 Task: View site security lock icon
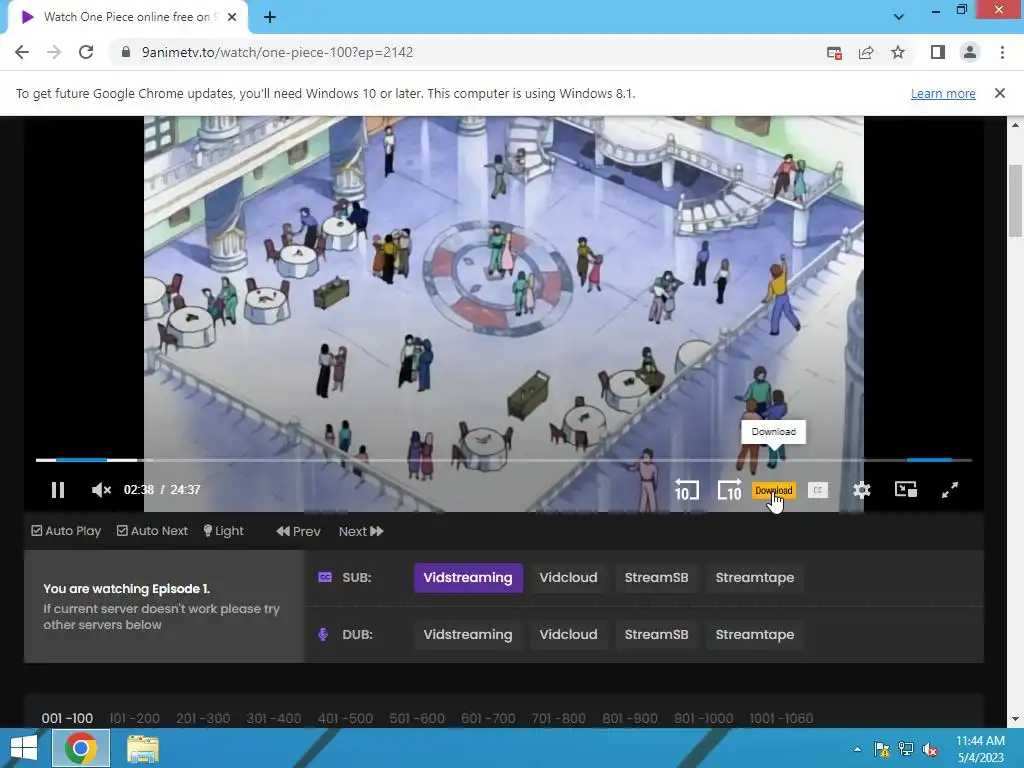[x=125, y=52]
